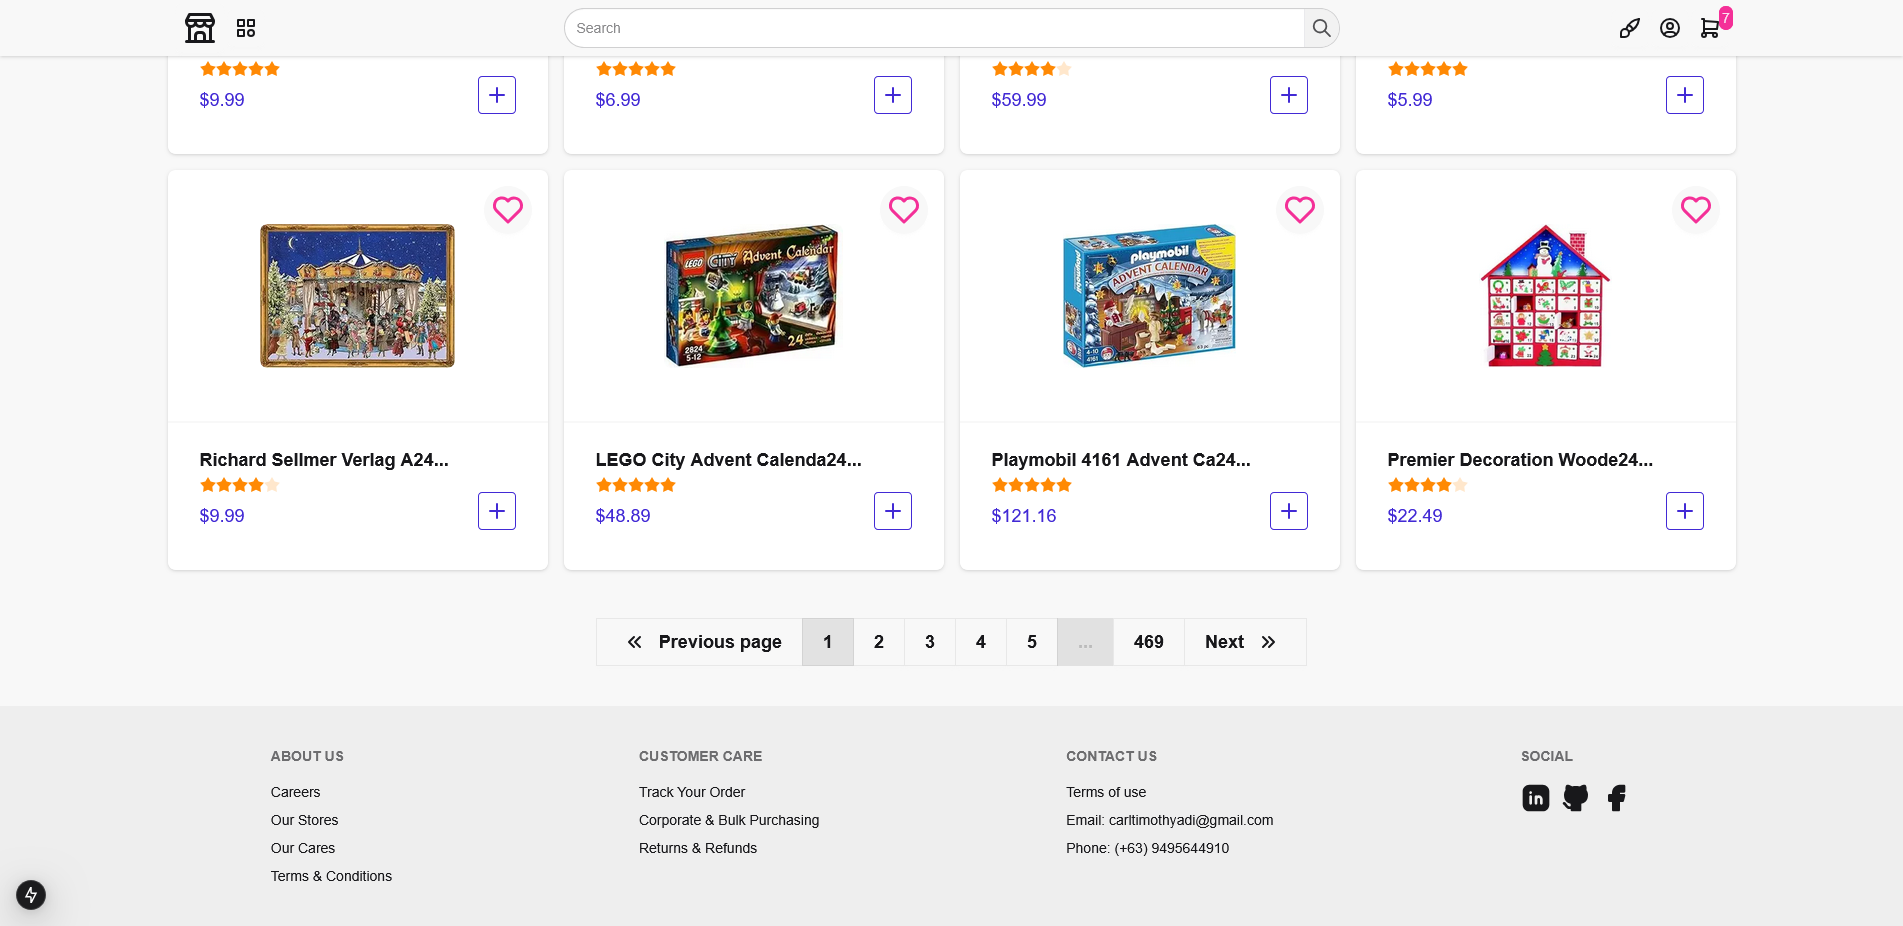Image resolution: width=1903 pixels, height=926 pixels.
Task: Open the LinkedIn social icon
Action: [x=1536, y=798]
